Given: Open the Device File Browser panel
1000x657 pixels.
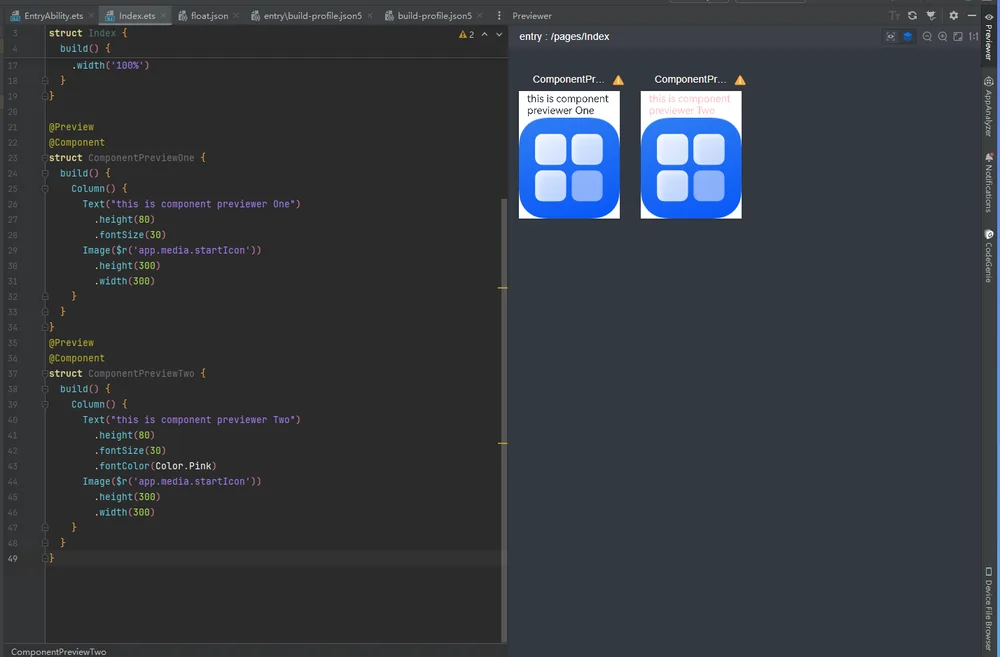Looking at the screenshot, I should click(x=989, y=609).
